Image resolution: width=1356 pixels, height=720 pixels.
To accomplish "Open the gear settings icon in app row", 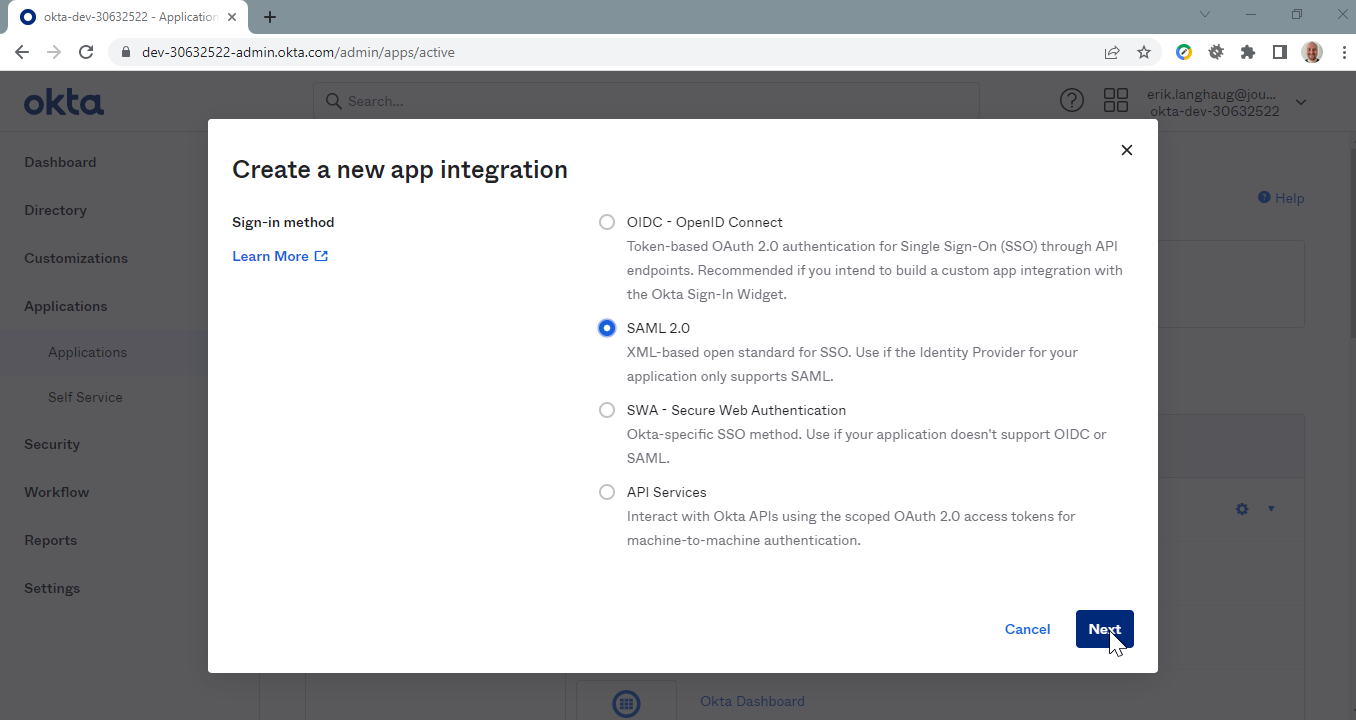I will (1242, 509).
